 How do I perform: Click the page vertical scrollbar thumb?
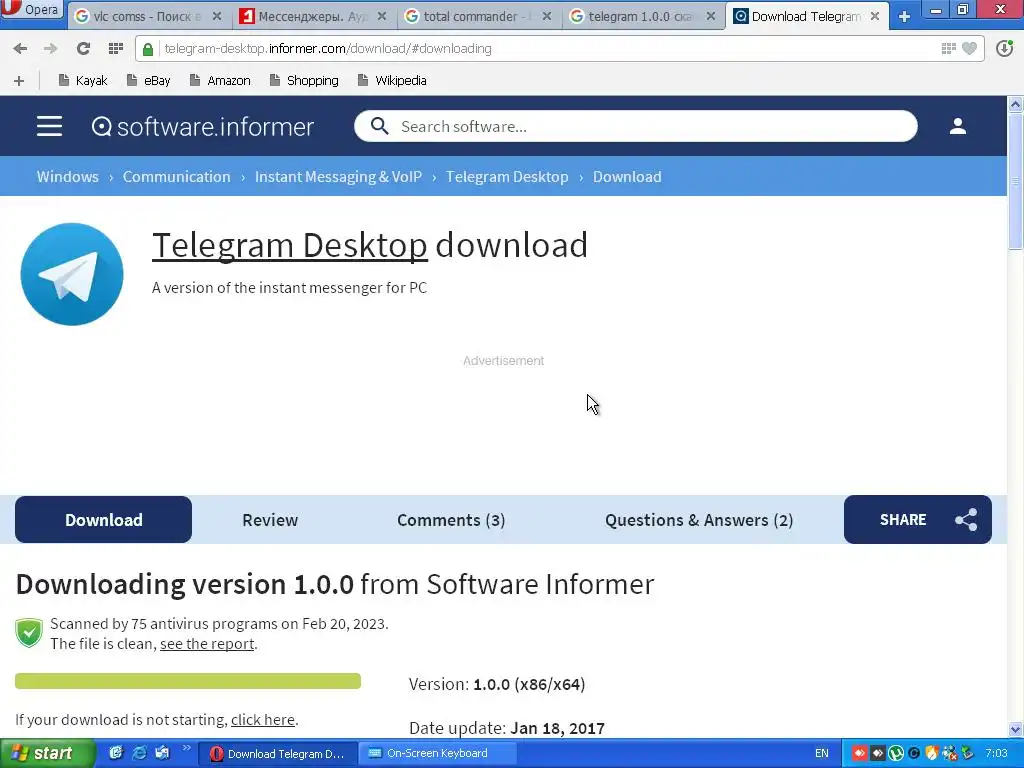pos(1016,180)
